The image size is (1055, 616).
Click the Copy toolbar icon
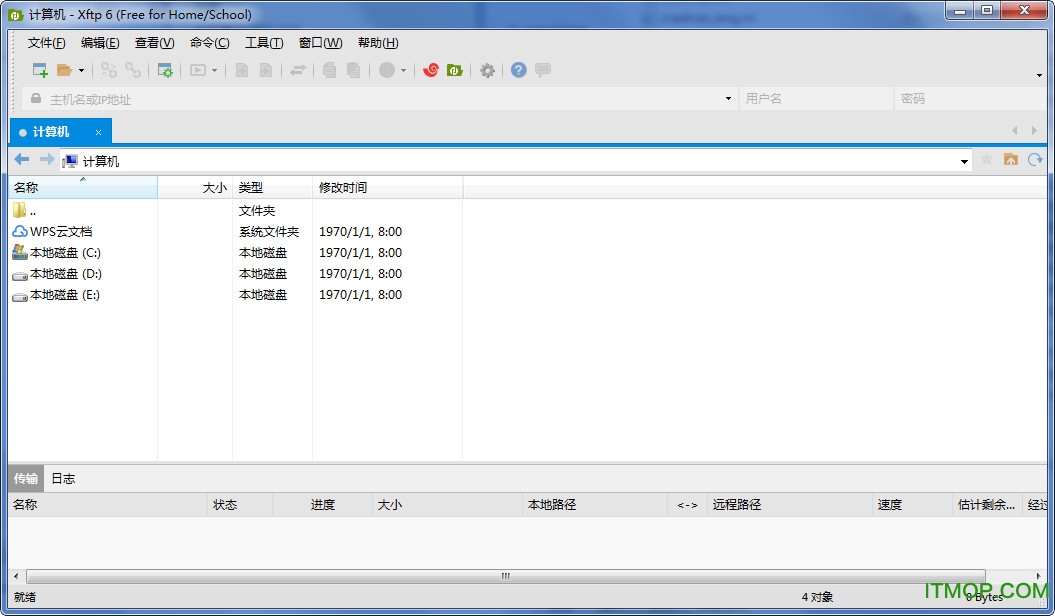coord(329,70)
